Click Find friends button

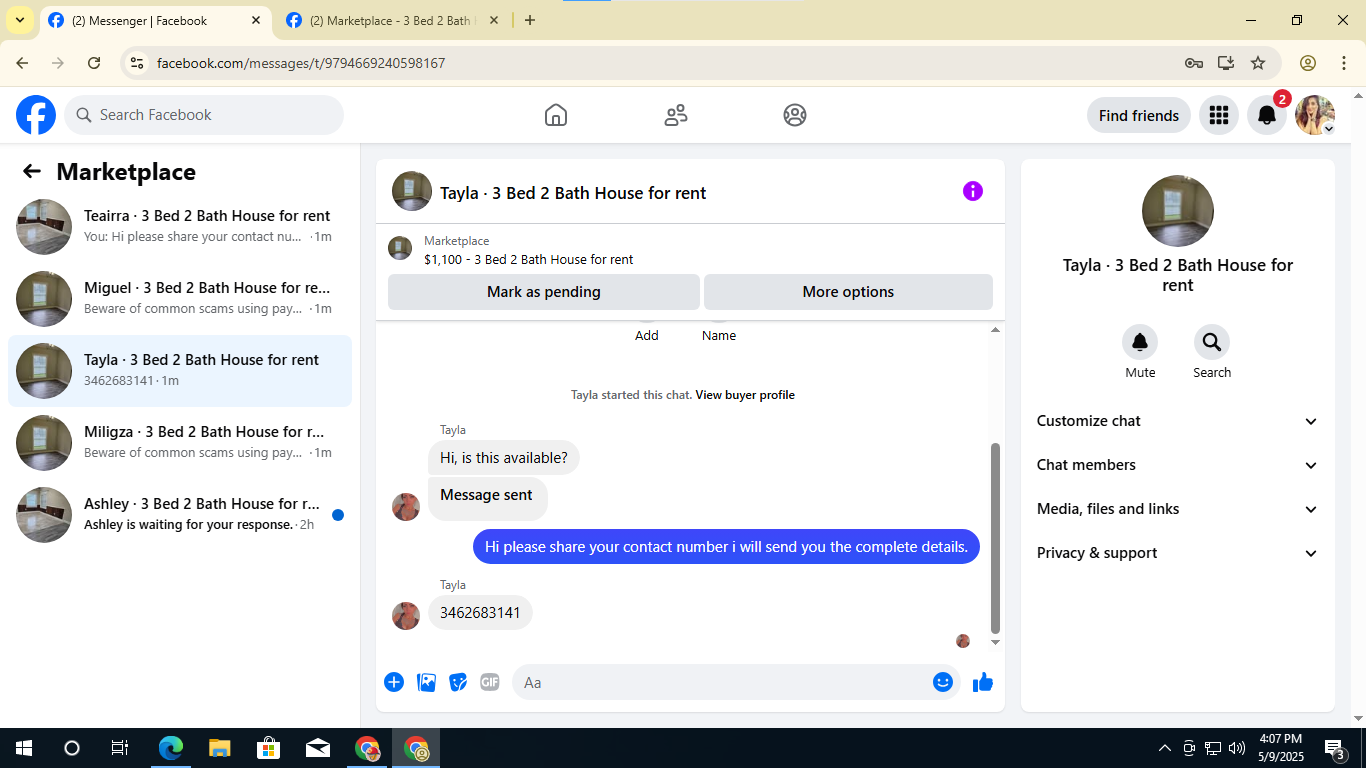coord(1139,115)
